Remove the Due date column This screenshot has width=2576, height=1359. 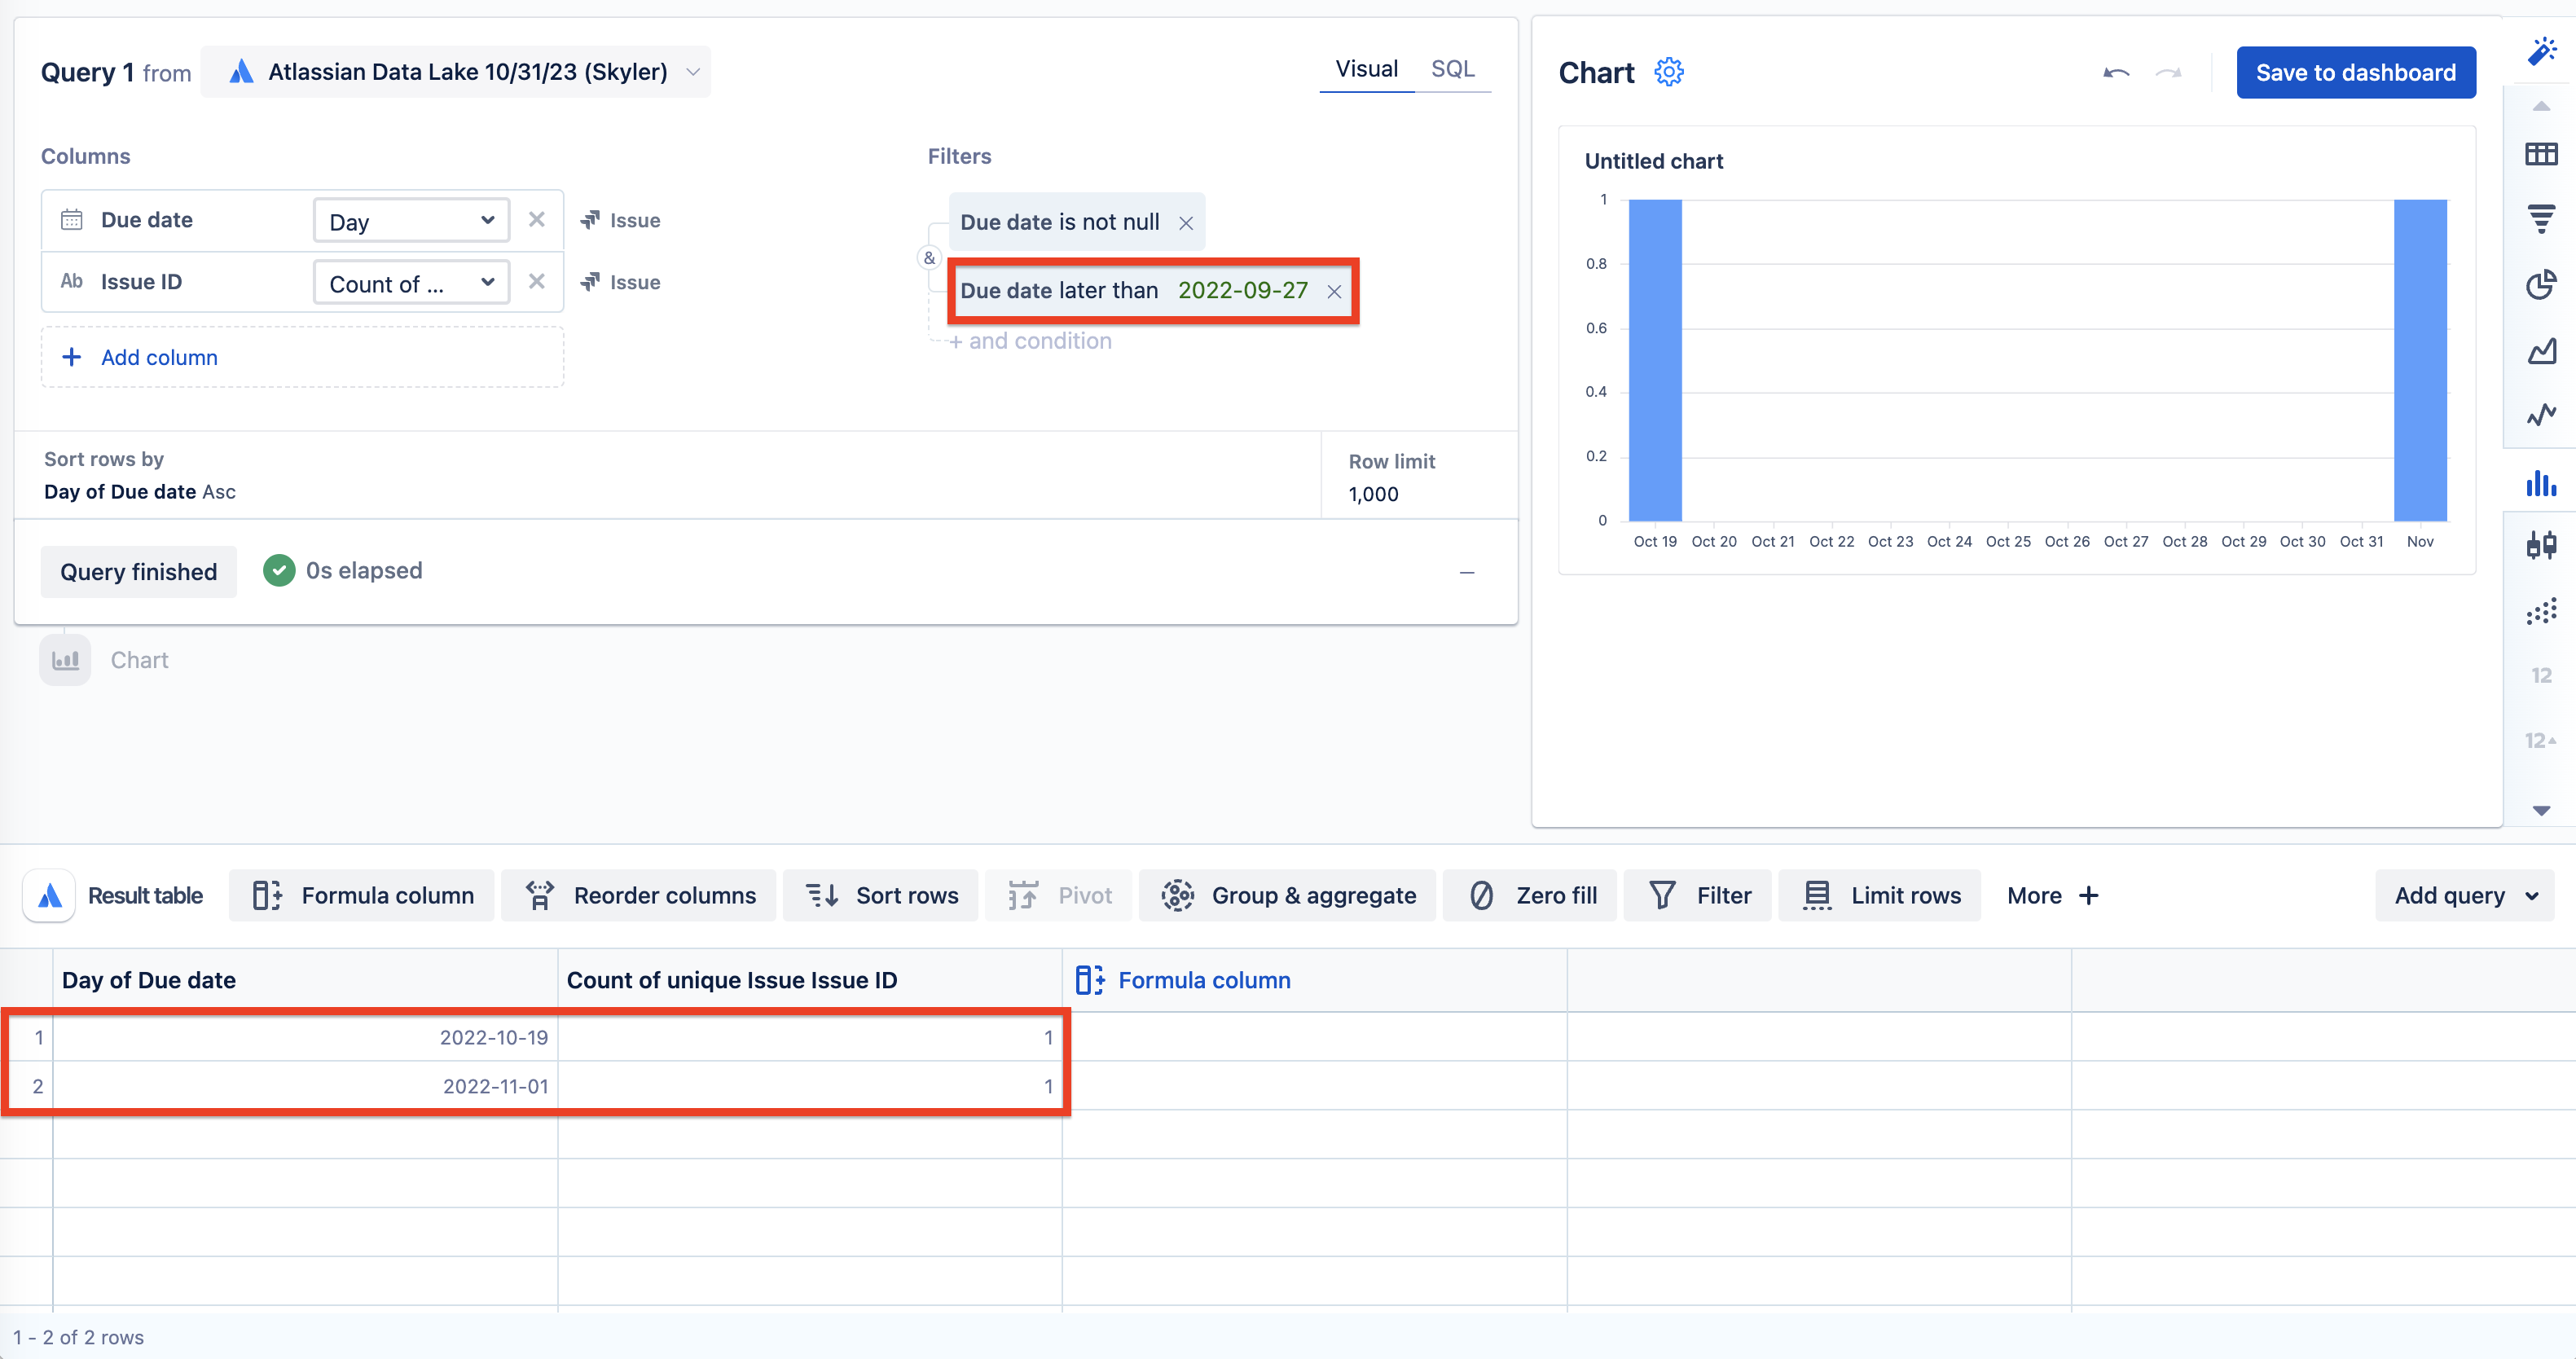pyautogui.click(x=537, y=219)
